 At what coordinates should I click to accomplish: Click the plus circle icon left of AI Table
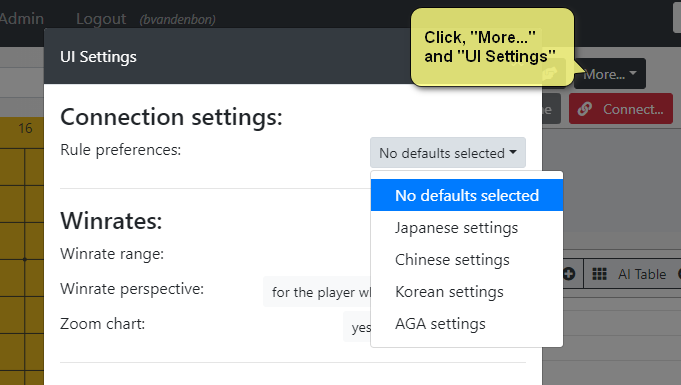tap(569, 274)
